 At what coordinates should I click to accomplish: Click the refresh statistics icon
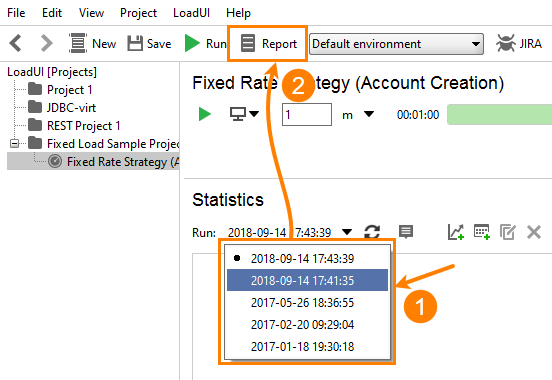click(372, 232)
